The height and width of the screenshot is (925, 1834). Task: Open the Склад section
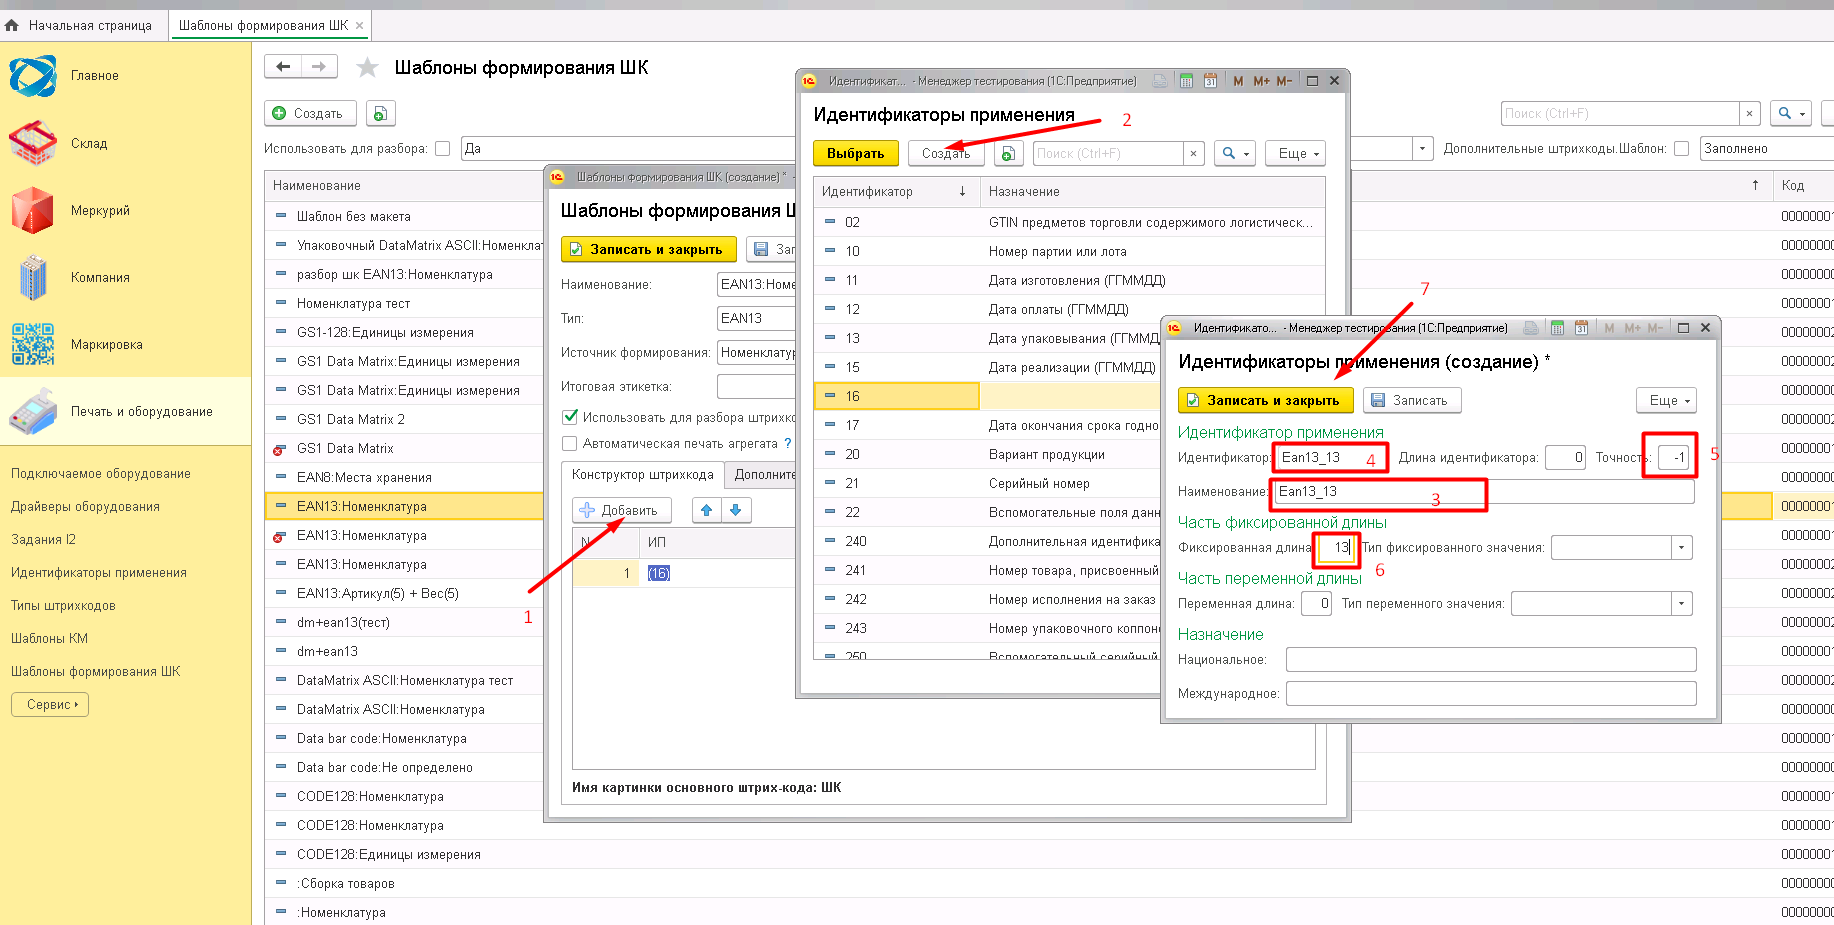tap(88, 143)
